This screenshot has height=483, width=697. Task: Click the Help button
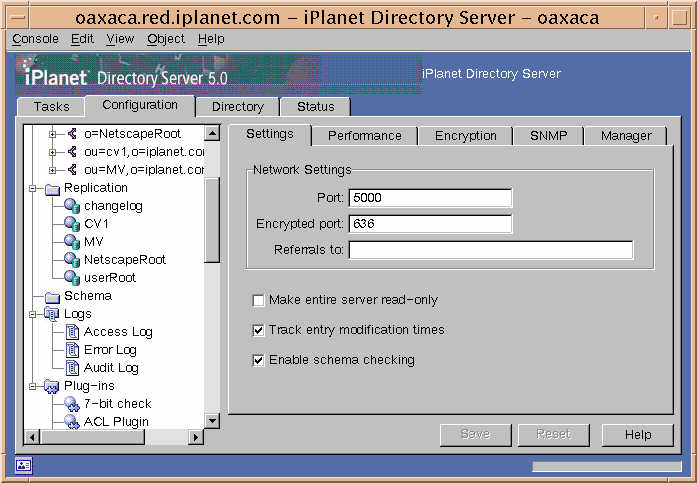(x=638, y=434)
